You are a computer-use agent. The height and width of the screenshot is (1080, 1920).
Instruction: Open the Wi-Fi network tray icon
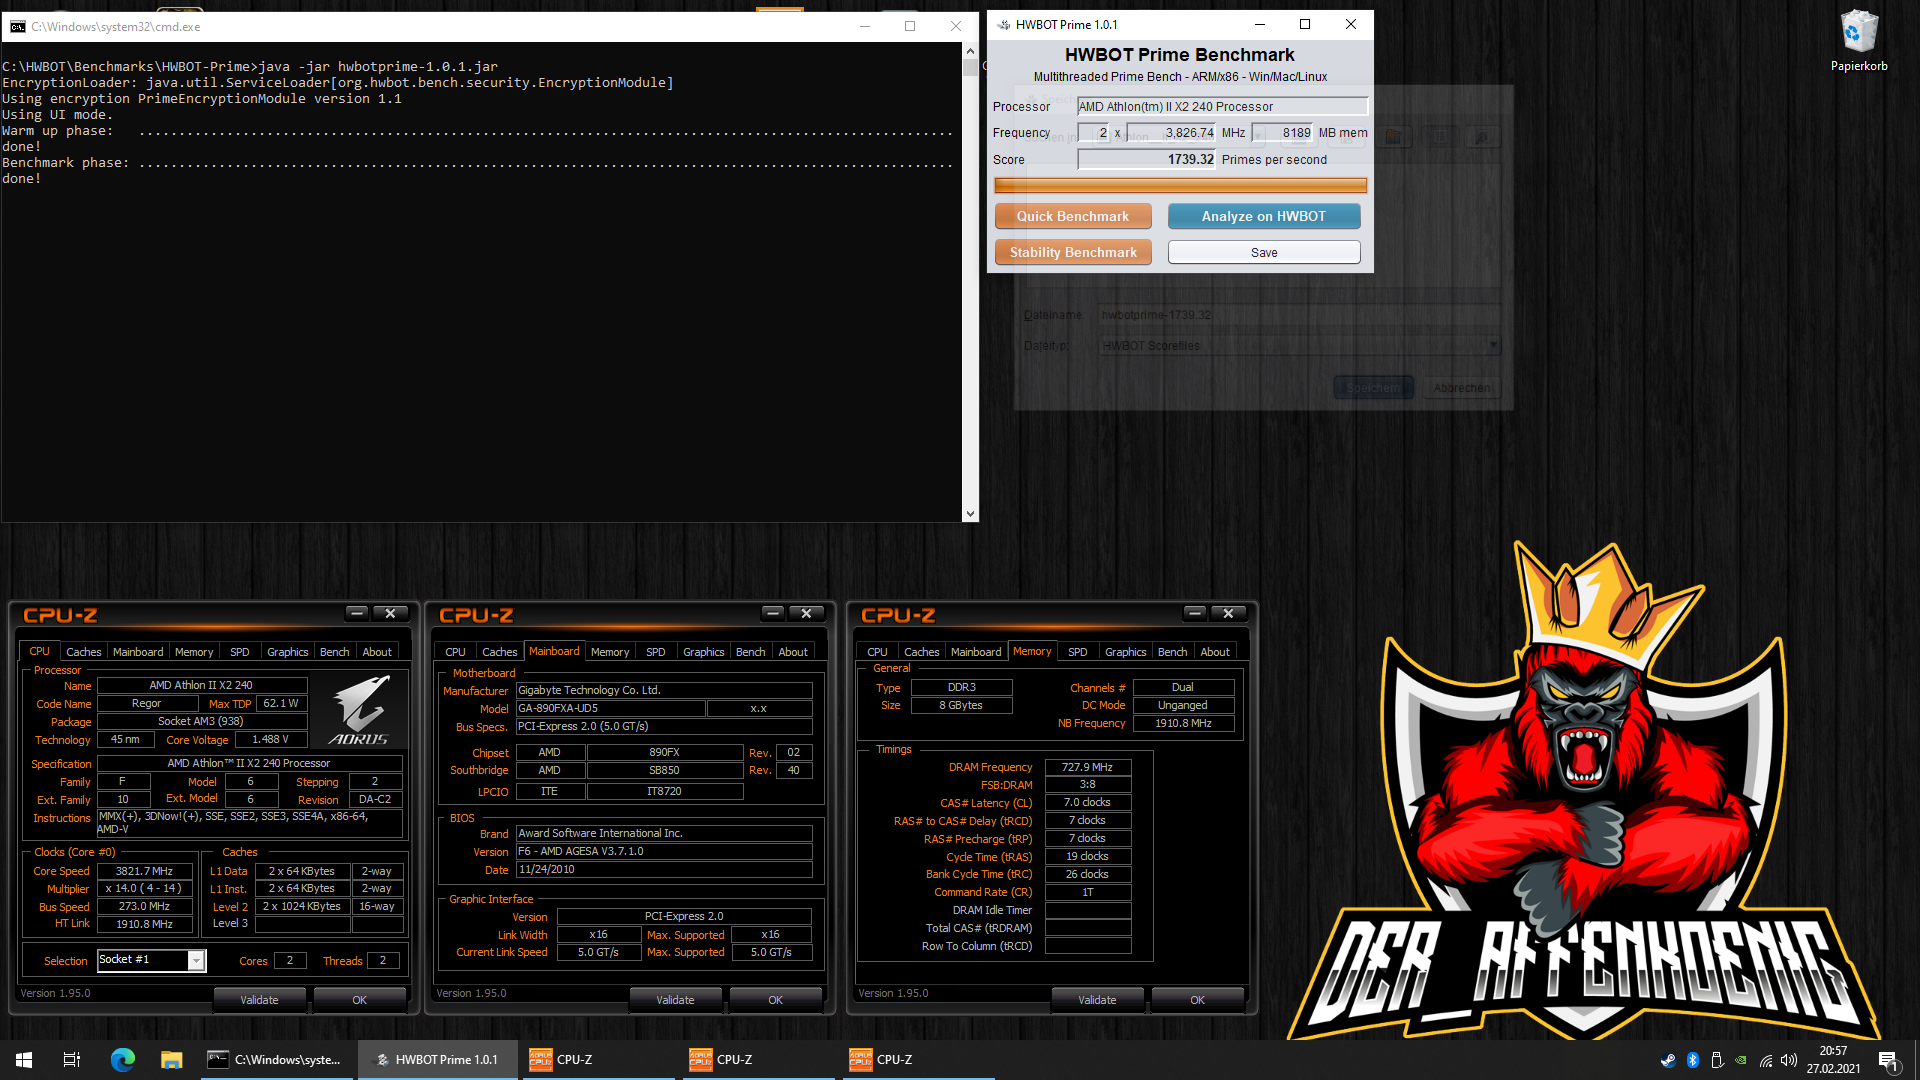[x=1766, y=1060]
